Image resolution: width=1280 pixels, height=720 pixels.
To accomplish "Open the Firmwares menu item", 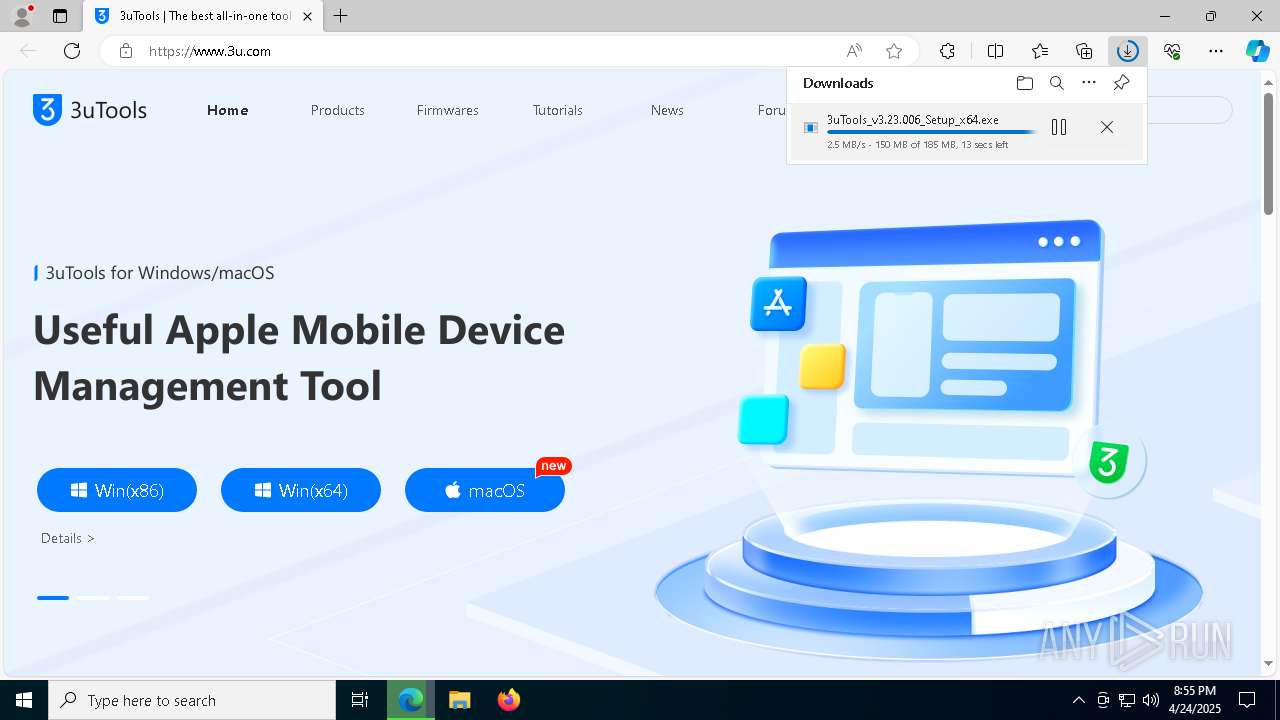I will point(448,110).
